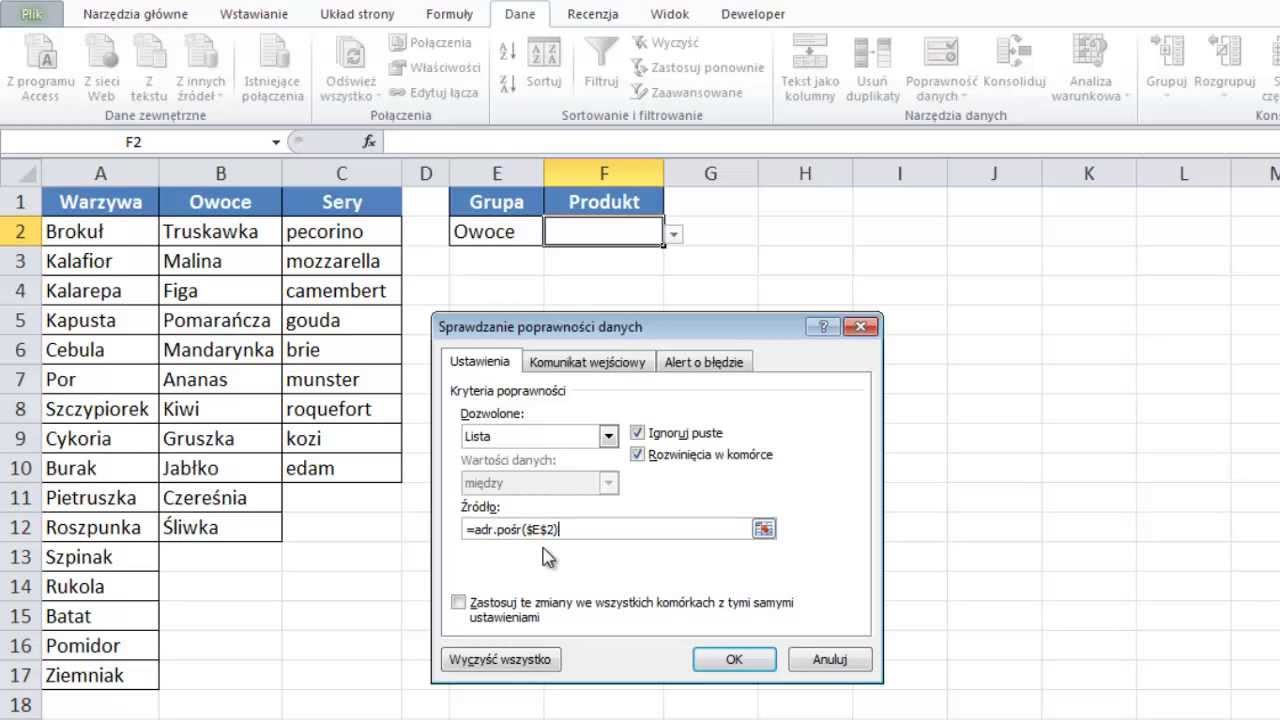Viewport: 1280px width, 720px height.
Task: Click the Anuluj button
Action: point(830,659)
